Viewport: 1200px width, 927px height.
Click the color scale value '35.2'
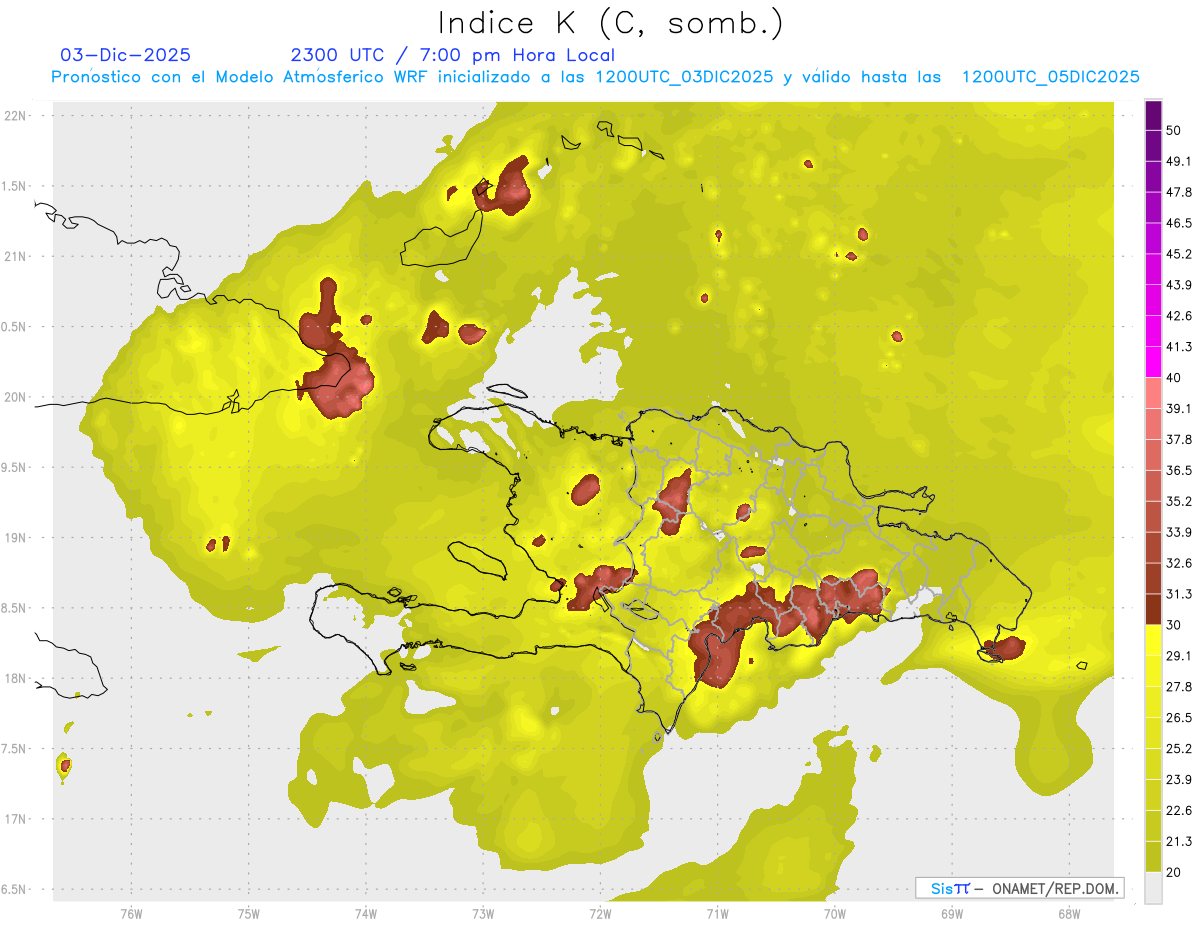pos(1179,501)
